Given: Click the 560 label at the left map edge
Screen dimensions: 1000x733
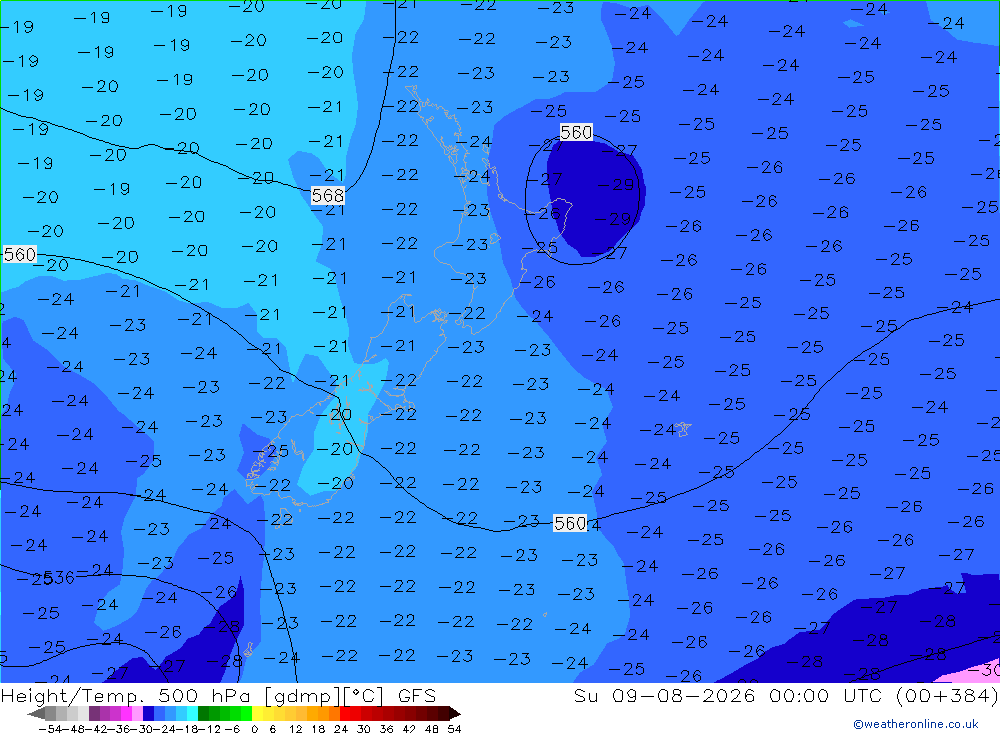Looking at the screenshot, I should 20,255.
